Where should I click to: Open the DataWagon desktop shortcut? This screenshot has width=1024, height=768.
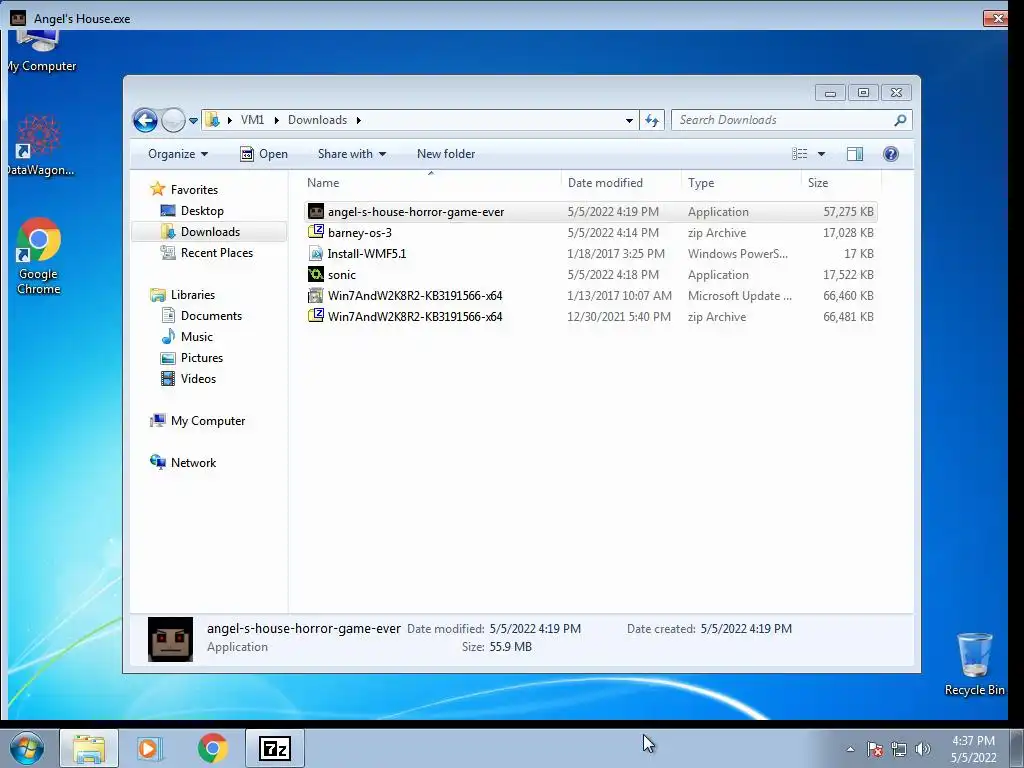pyautogui.click(x=39, y=145)
